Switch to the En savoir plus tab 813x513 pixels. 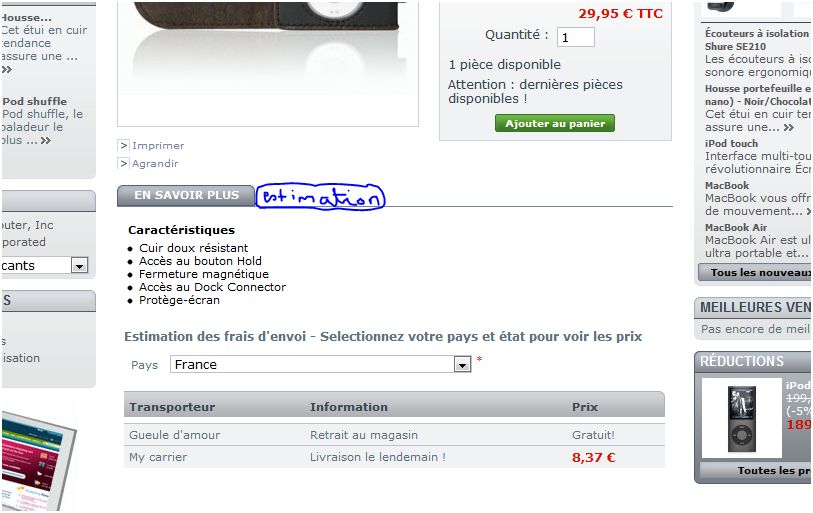pyautogui.click(x=186, y=196)
